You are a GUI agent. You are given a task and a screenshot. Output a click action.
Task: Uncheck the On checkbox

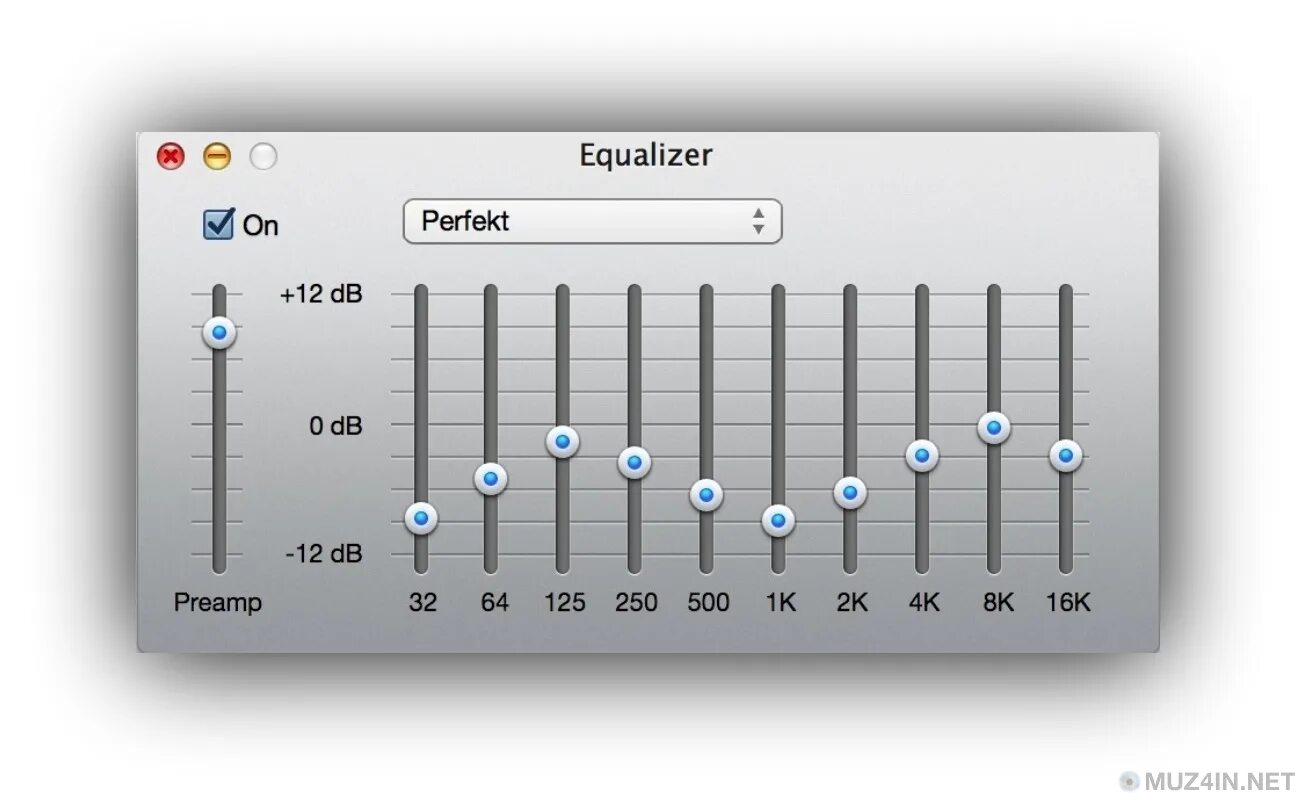[218, 224]
